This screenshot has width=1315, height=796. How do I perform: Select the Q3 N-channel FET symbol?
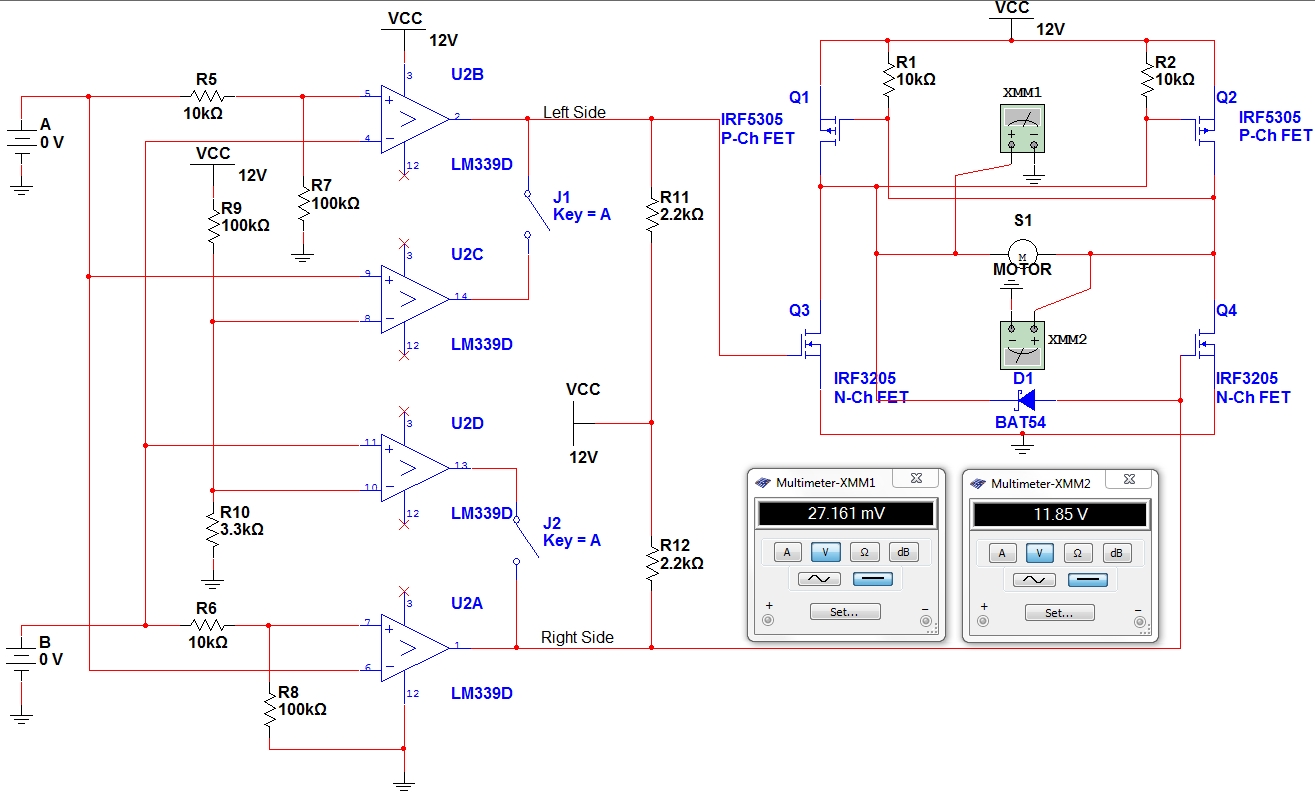point(810,346)
